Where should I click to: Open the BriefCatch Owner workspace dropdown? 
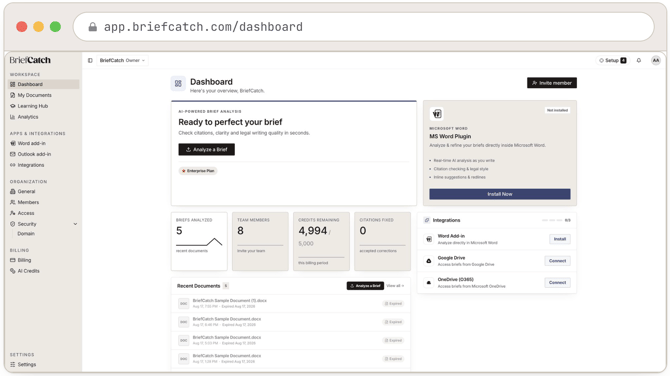(122, 60)
